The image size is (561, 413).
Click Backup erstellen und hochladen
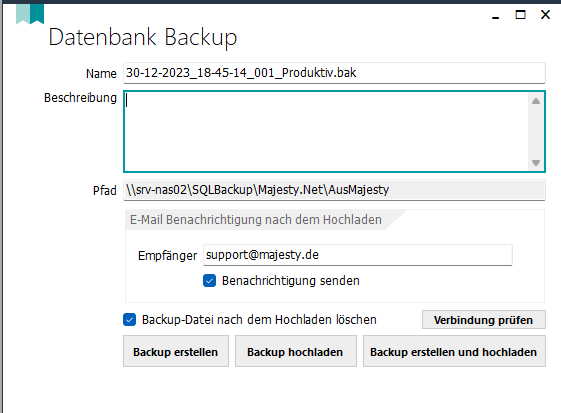[454, 351]
